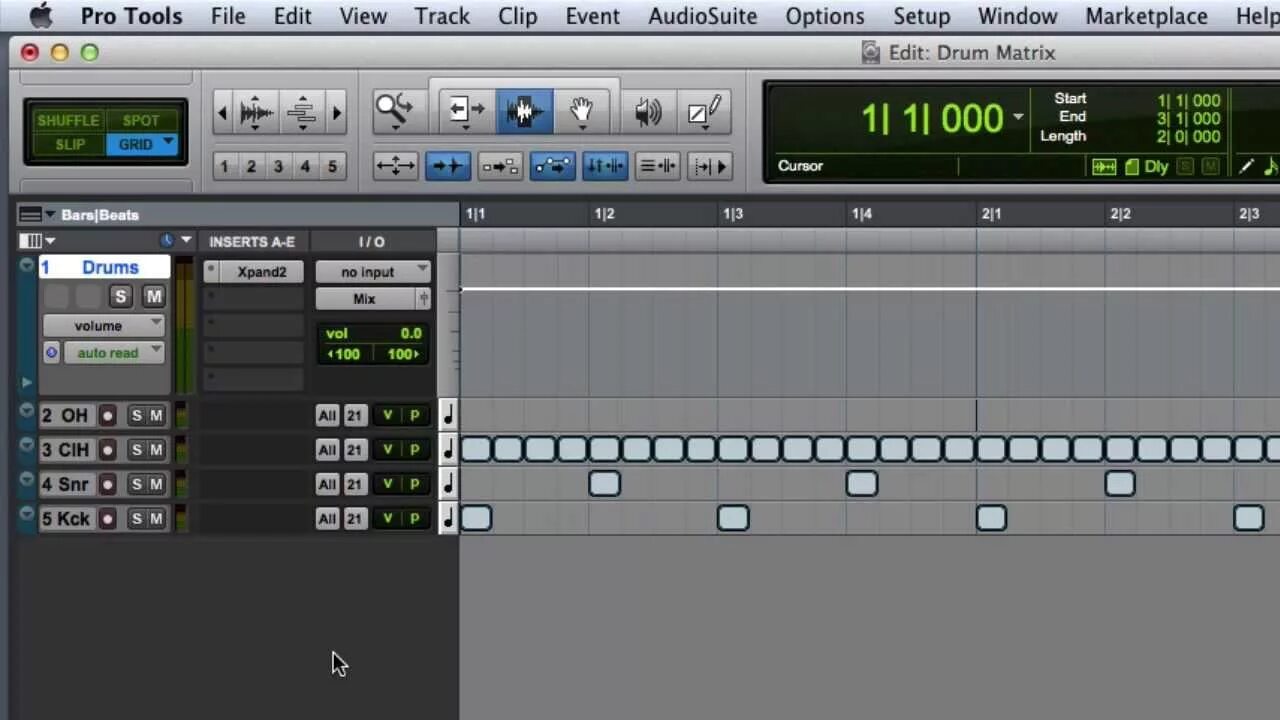Record-enable the 5 Kck track
Screen dimensions: 1280x720
pos(107,519)
